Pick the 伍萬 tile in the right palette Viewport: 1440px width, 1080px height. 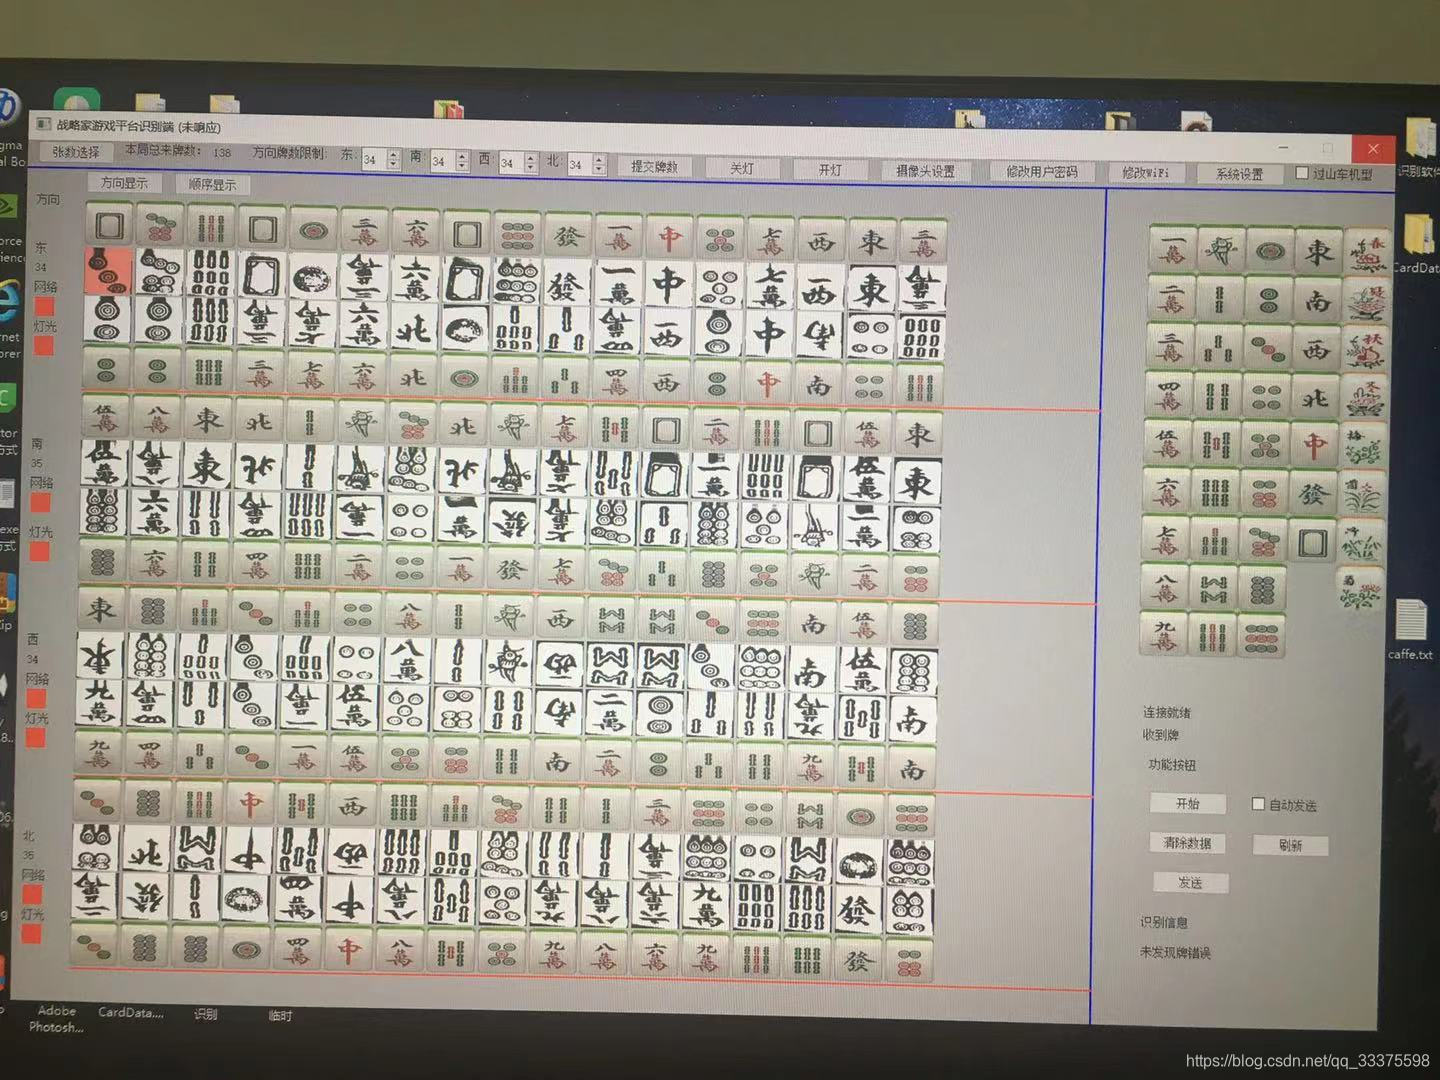[x=1166, y=443]
